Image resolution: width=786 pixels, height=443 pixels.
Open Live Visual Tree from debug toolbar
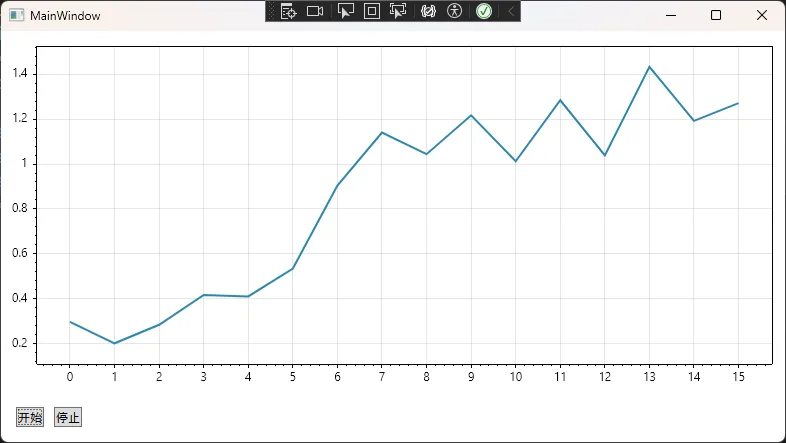point(289,11)
